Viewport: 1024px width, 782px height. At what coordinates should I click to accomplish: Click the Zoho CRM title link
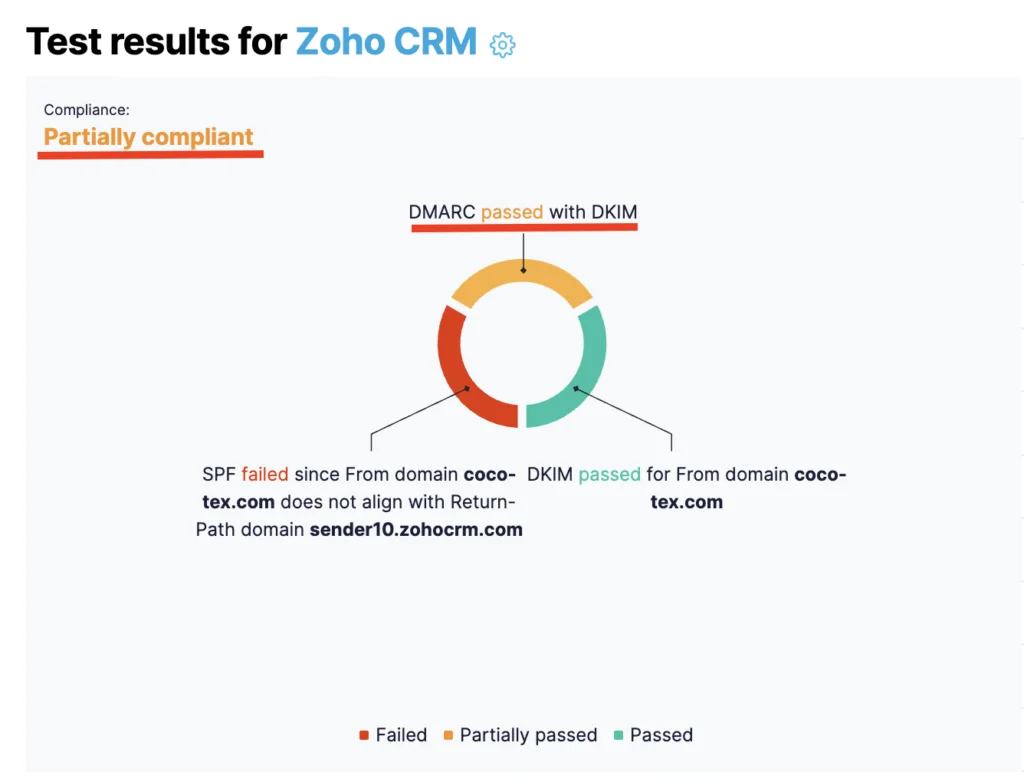click(x=386, y=42)
